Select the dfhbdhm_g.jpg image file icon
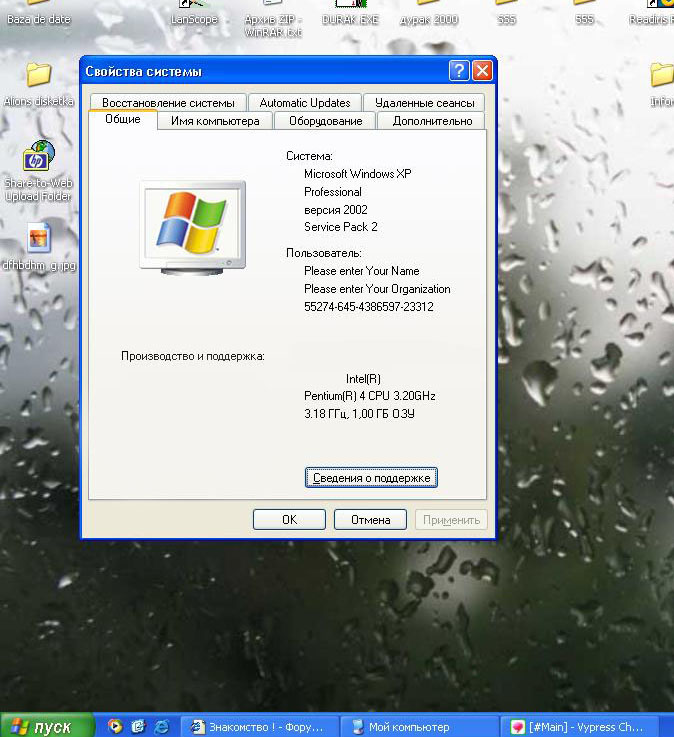This screenshot has height=737, width=674. (38, 238)
